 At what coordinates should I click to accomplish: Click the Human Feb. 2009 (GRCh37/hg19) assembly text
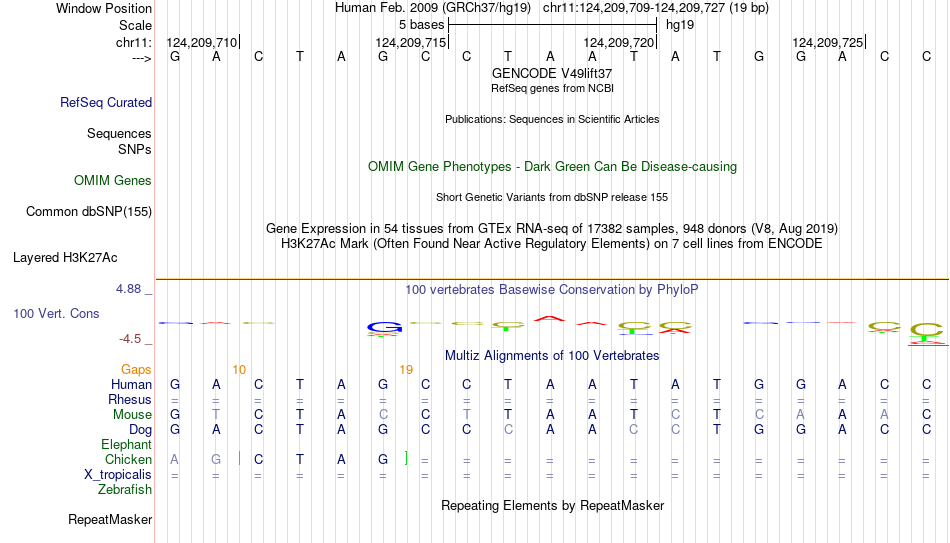pyautogui.click(x=433, y=8)
